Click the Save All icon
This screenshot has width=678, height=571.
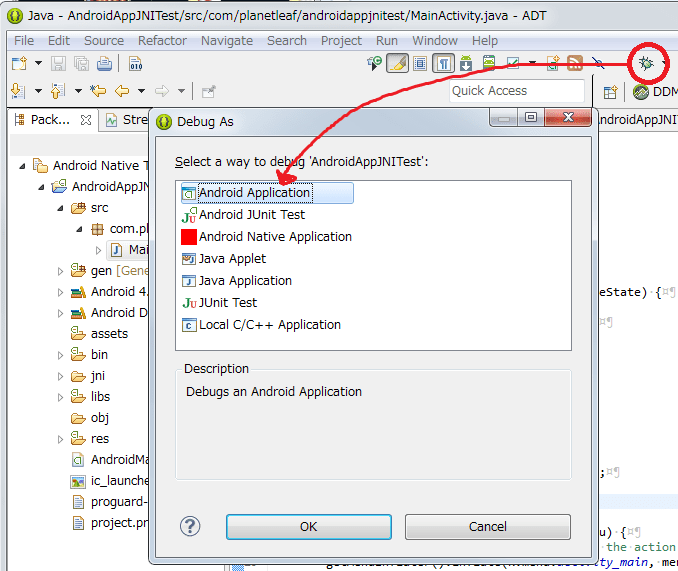pos(81,64)
